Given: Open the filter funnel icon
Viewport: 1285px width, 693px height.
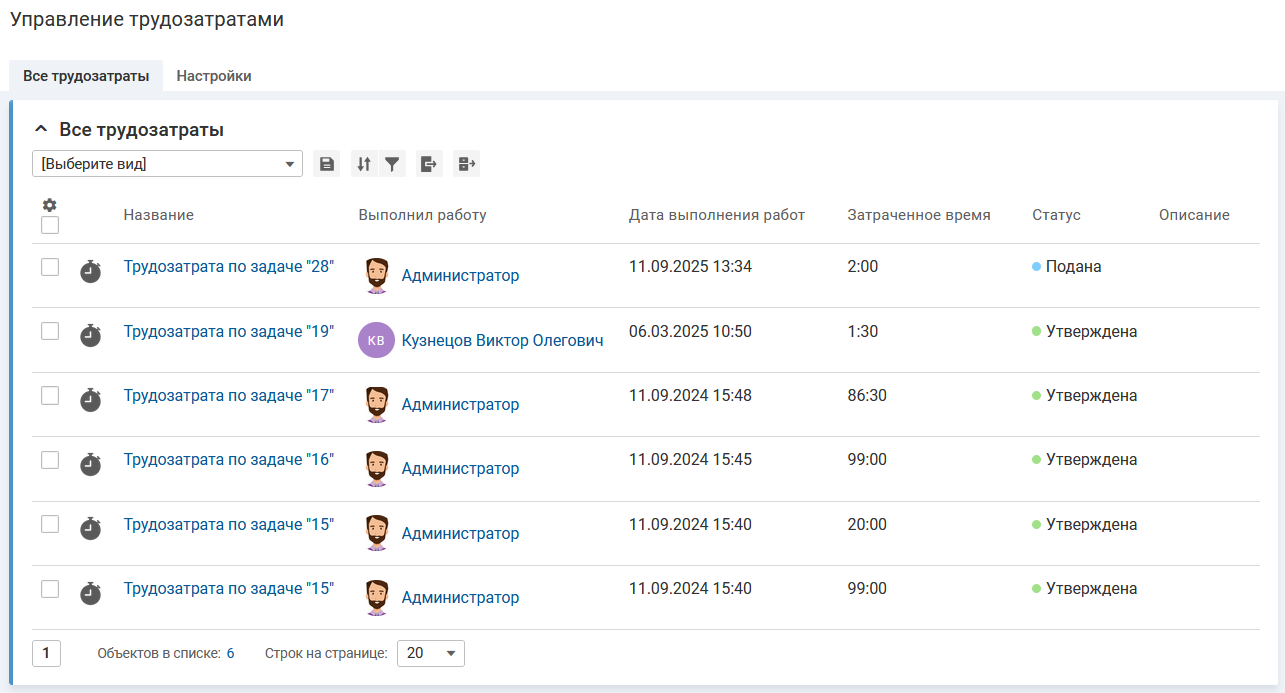Looking at the screenshot, I should 392,164.
